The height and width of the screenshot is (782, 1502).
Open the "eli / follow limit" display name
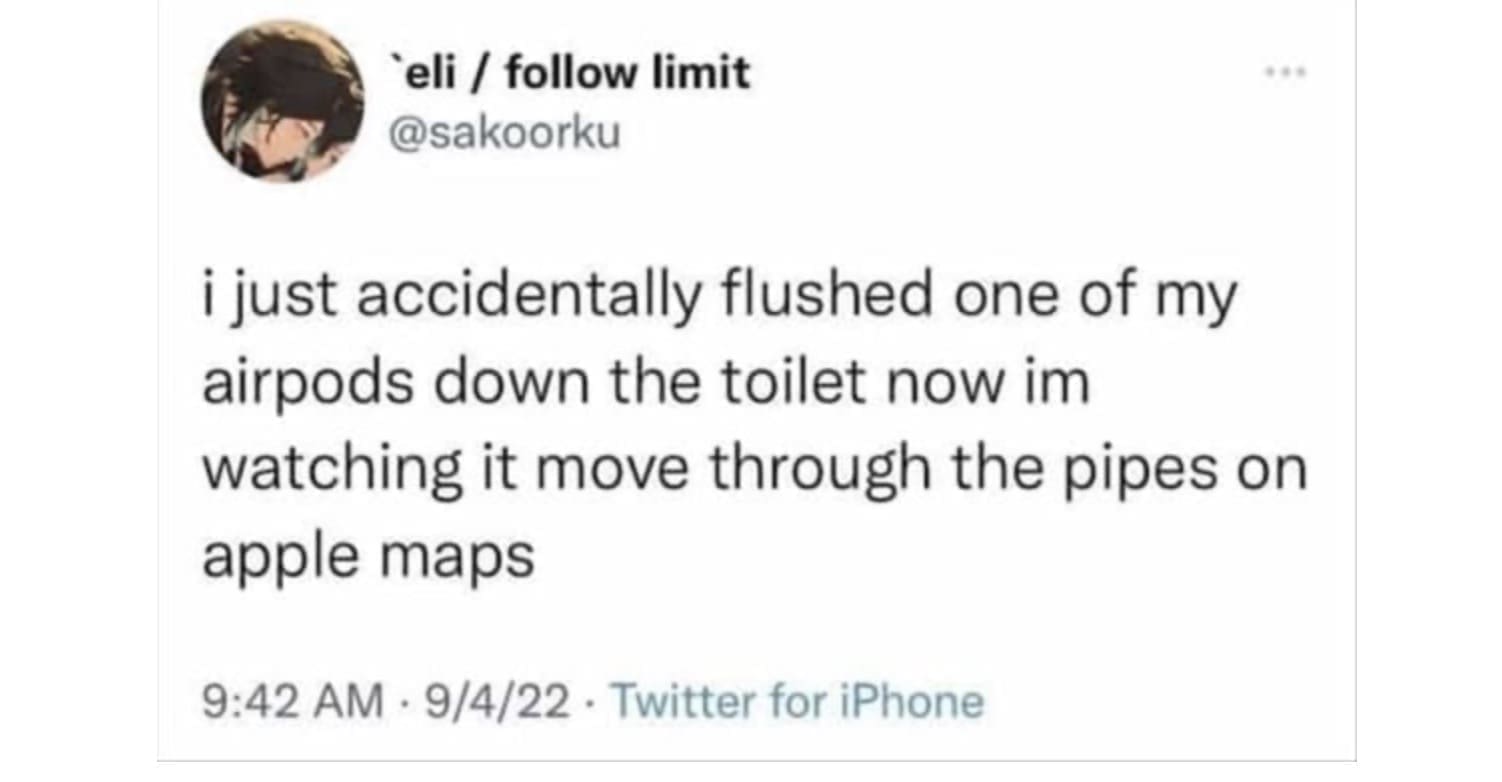click(x=567, y=72)
